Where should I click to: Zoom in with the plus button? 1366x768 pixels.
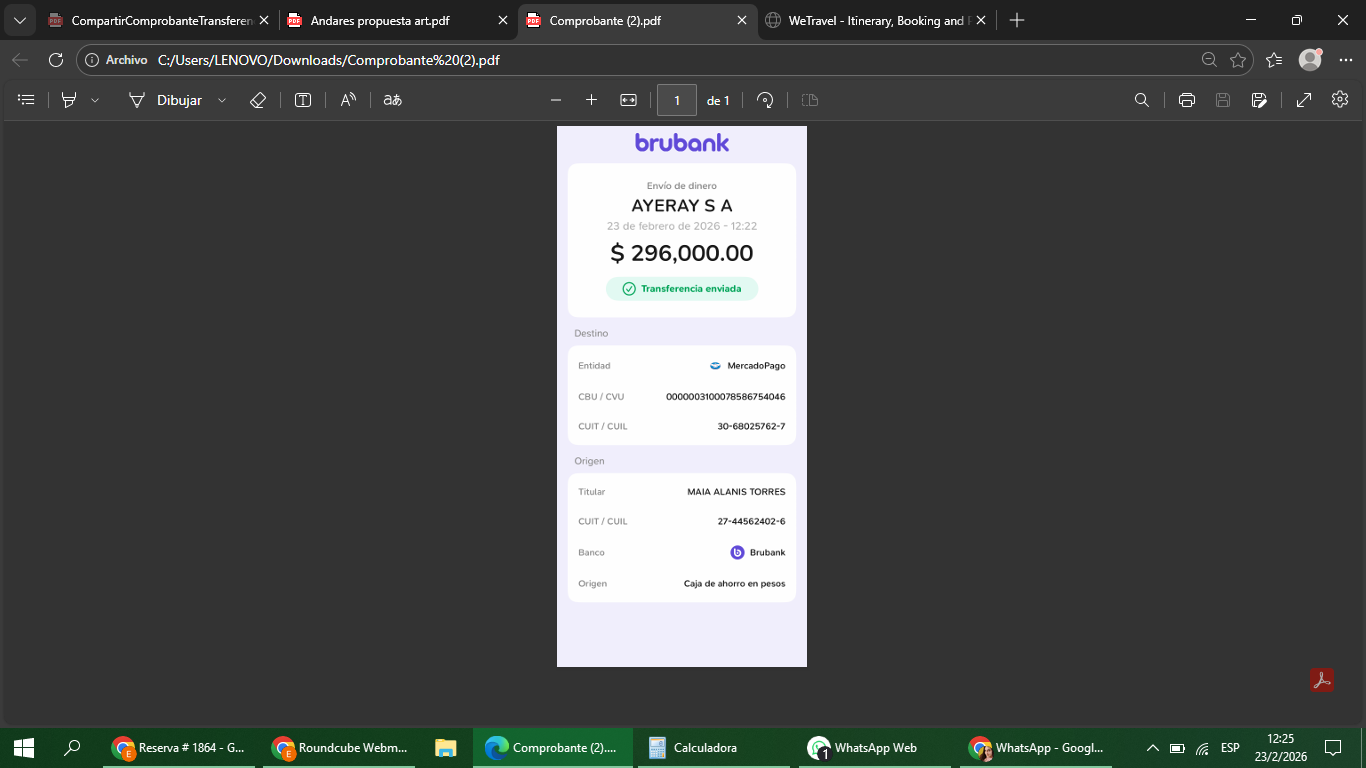[591, 100]
